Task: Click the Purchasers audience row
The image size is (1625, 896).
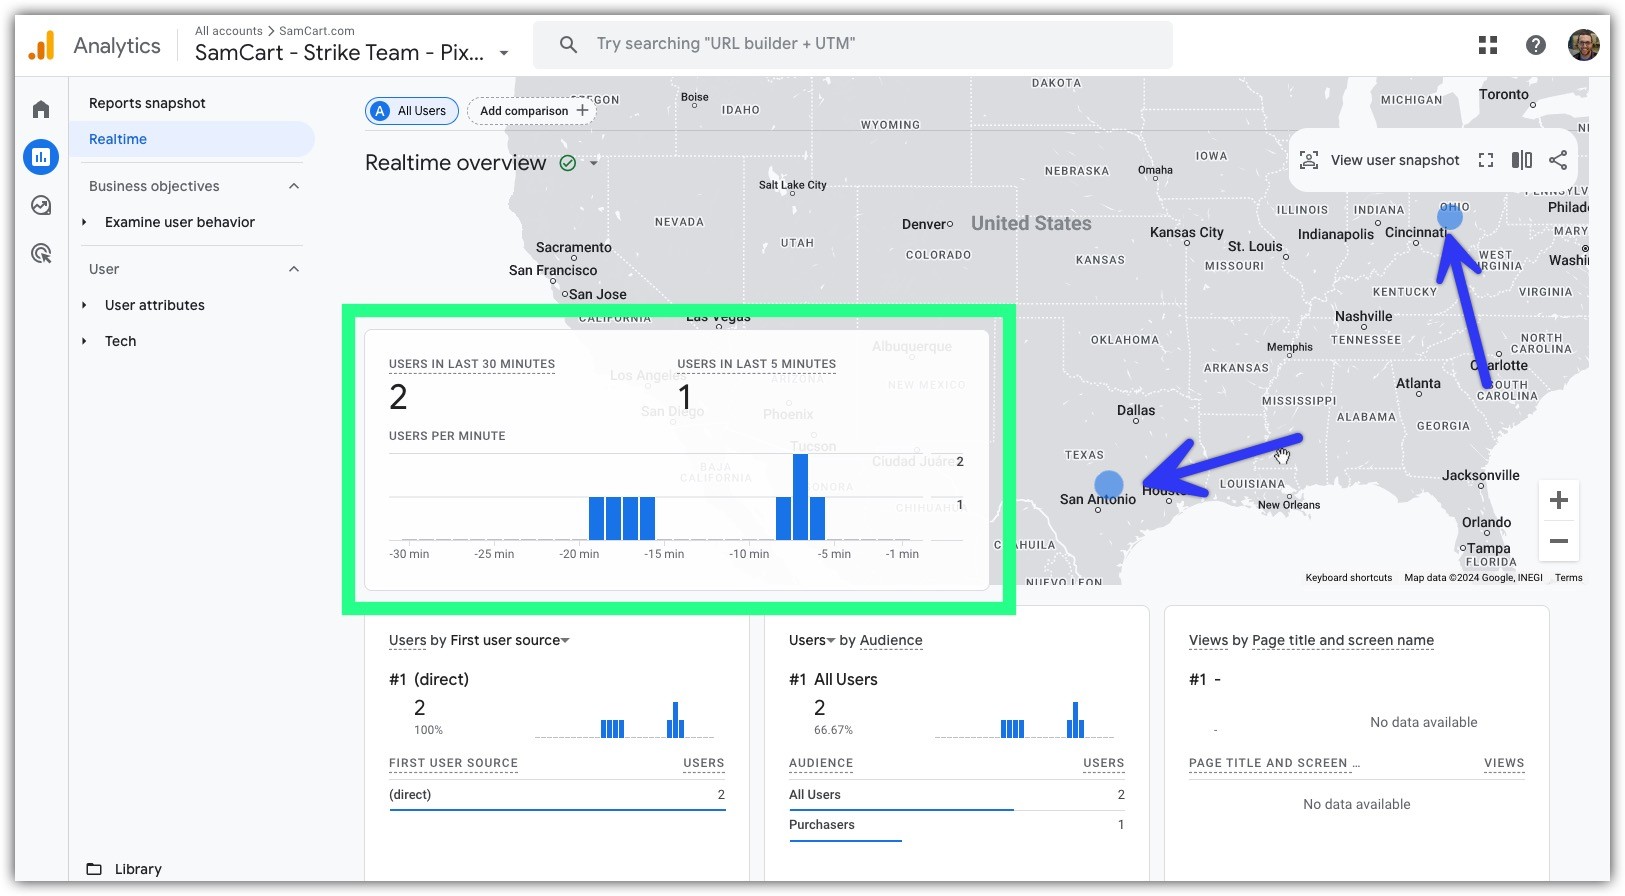Action: point(957,825)
